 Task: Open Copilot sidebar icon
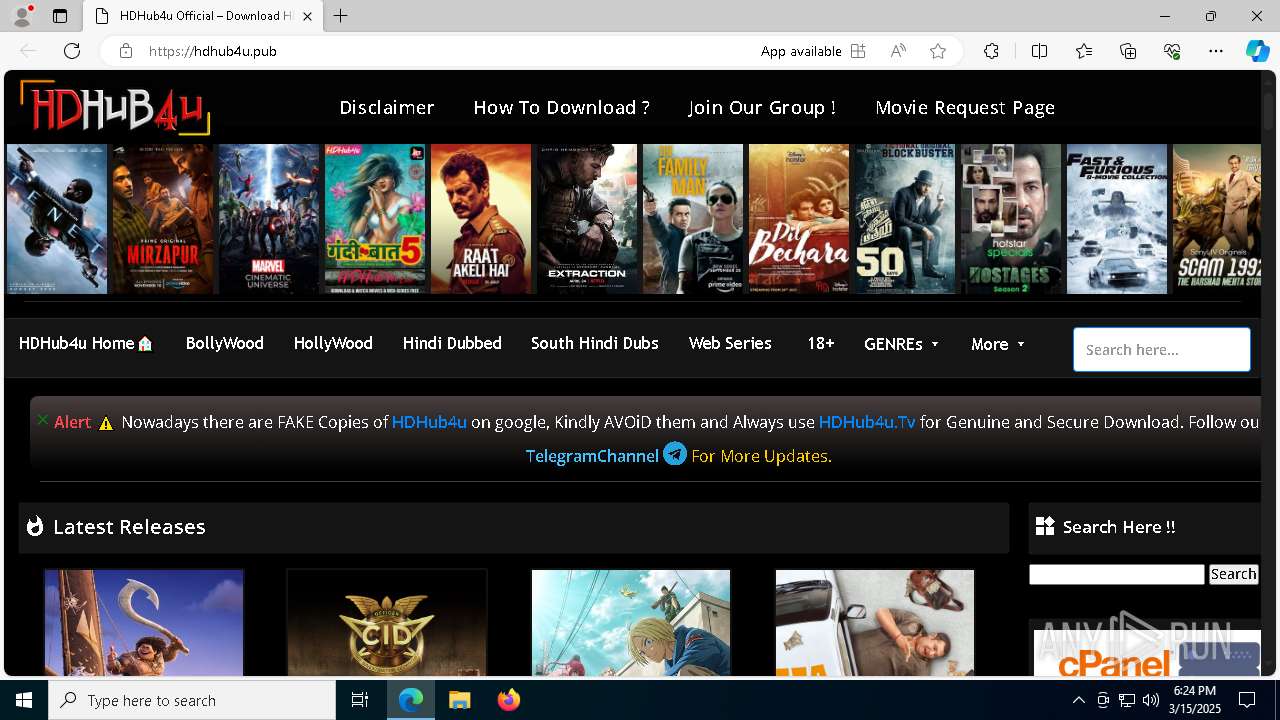(1257, 51)
